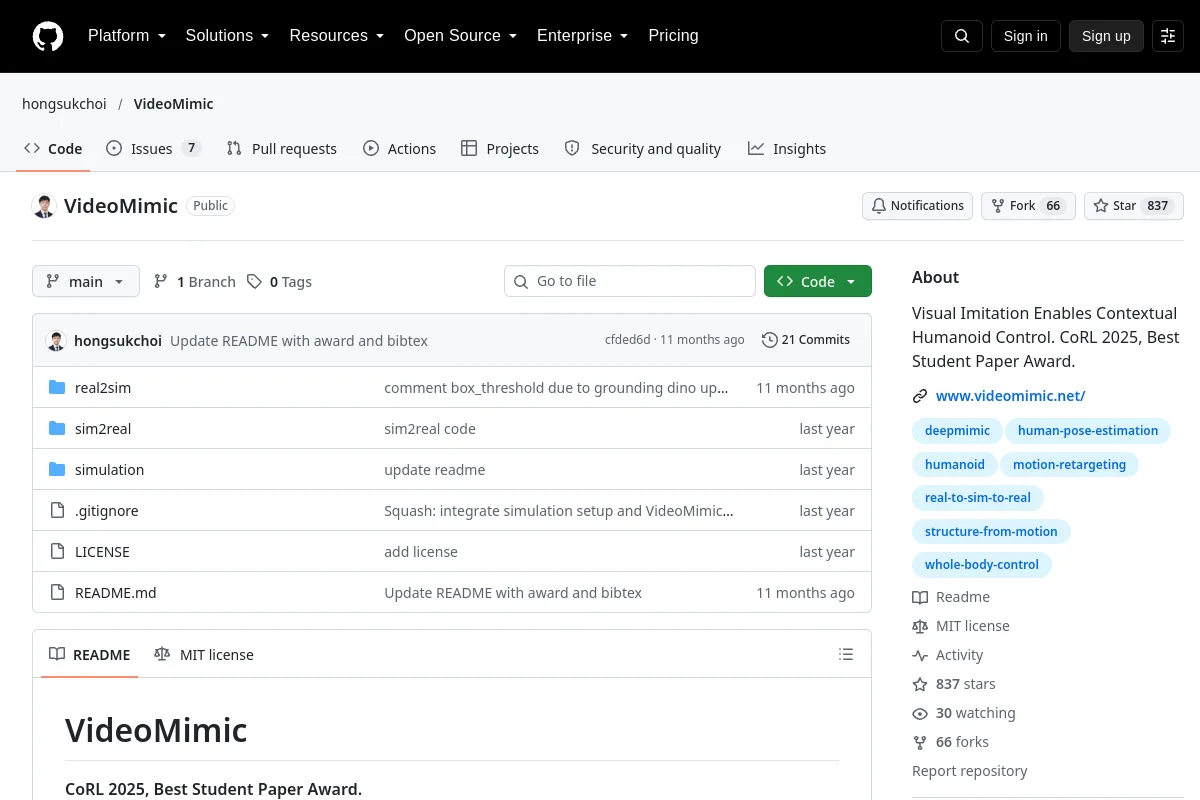Open the README outline list icon

[846, 655]
